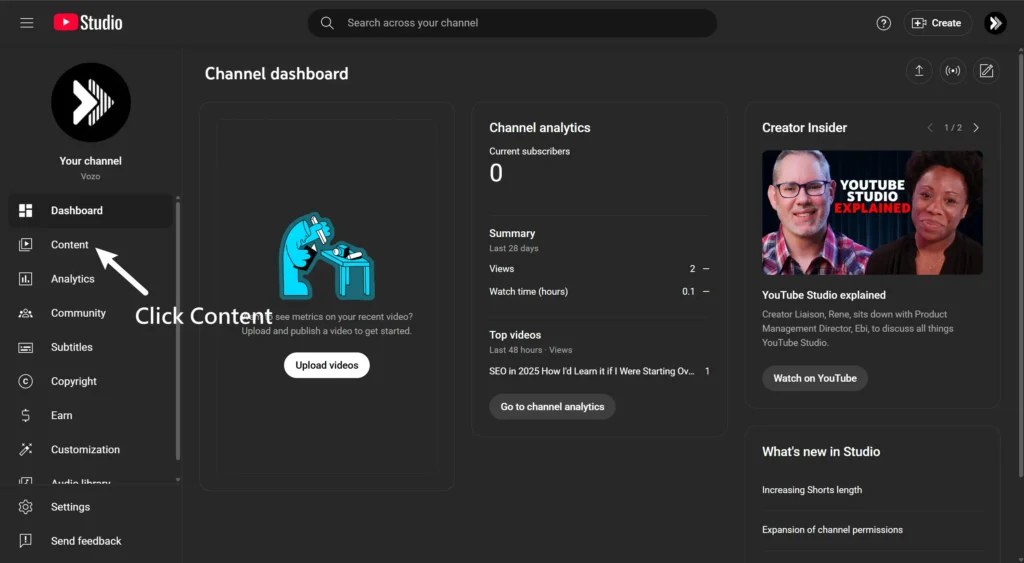Open Copyright in sidebar
This screenshot has height=563, width=1024.
(91, 381)
